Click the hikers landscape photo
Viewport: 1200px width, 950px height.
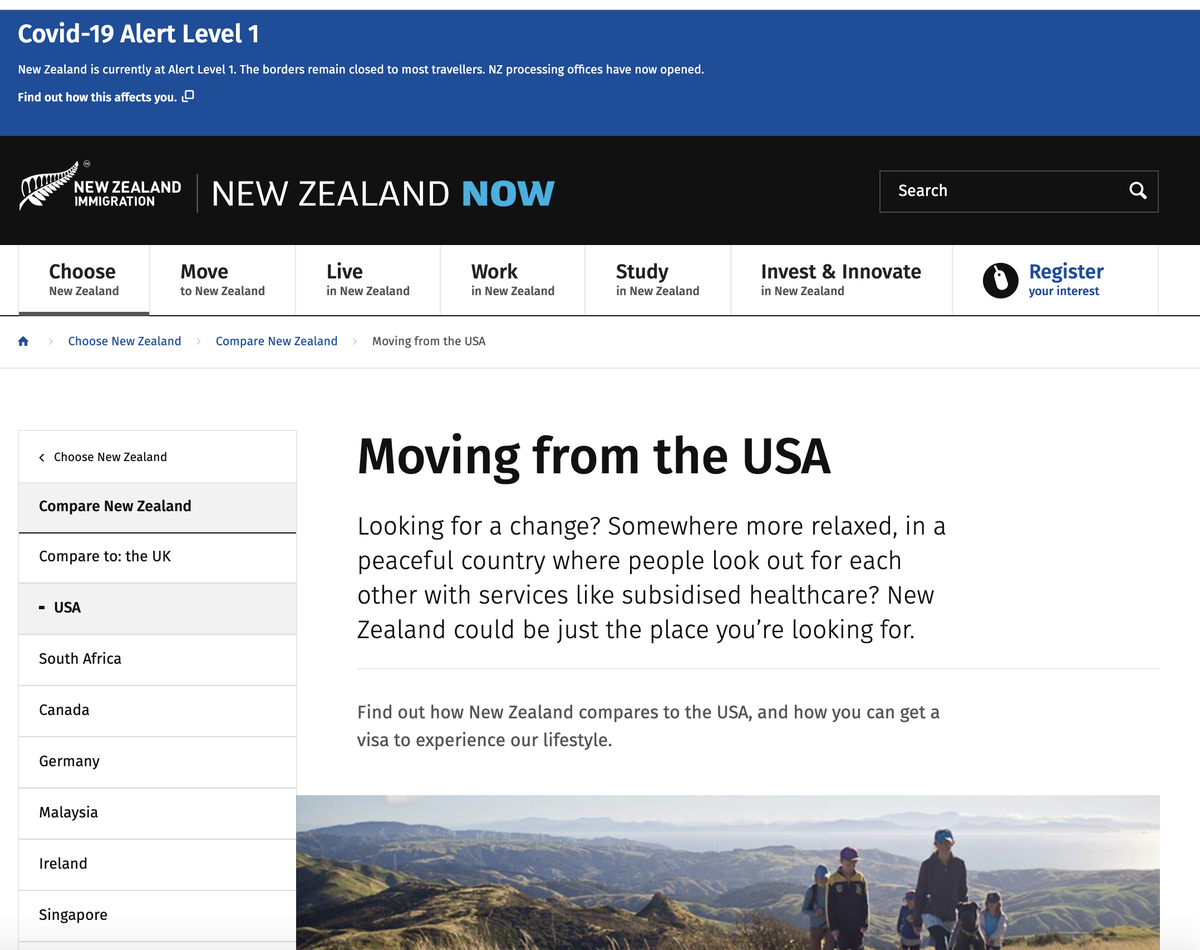pyautogui.click(x=728, y=872)
